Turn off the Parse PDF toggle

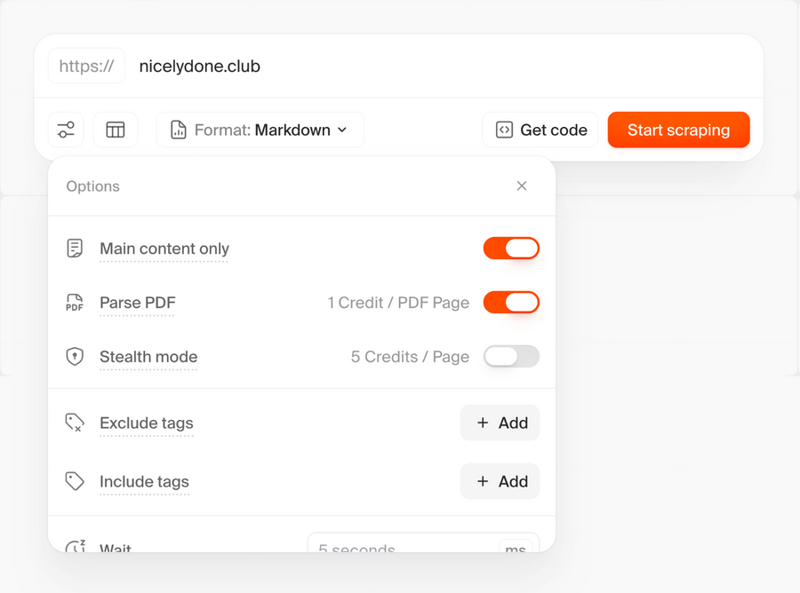511,302
